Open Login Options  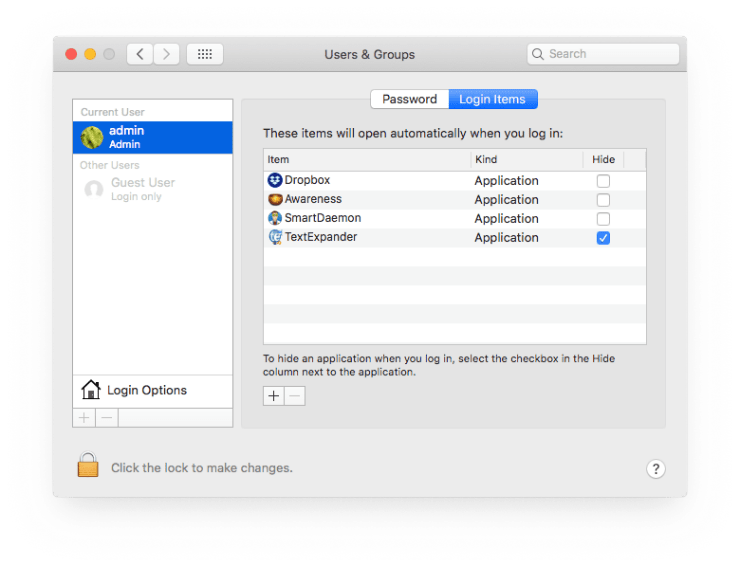(152, 390)
